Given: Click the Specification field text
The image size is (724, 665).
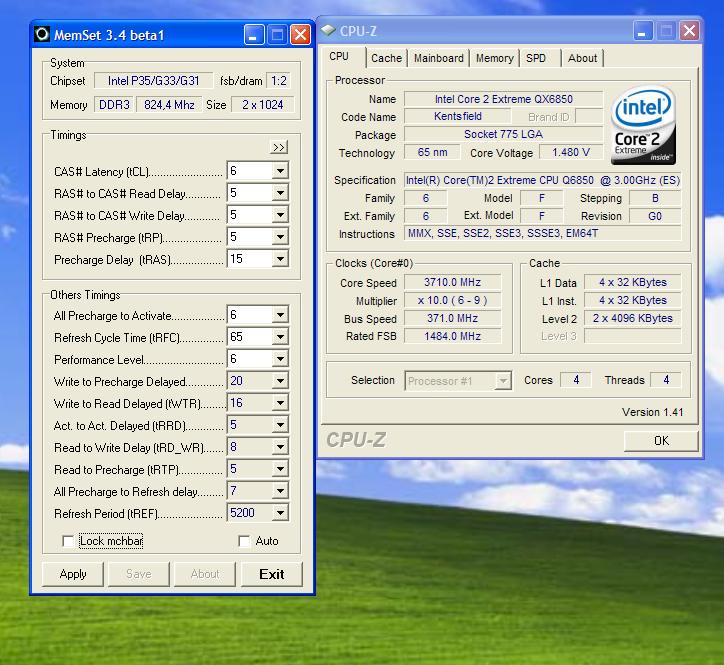Looking at the screenshot, I should point(543,180).
